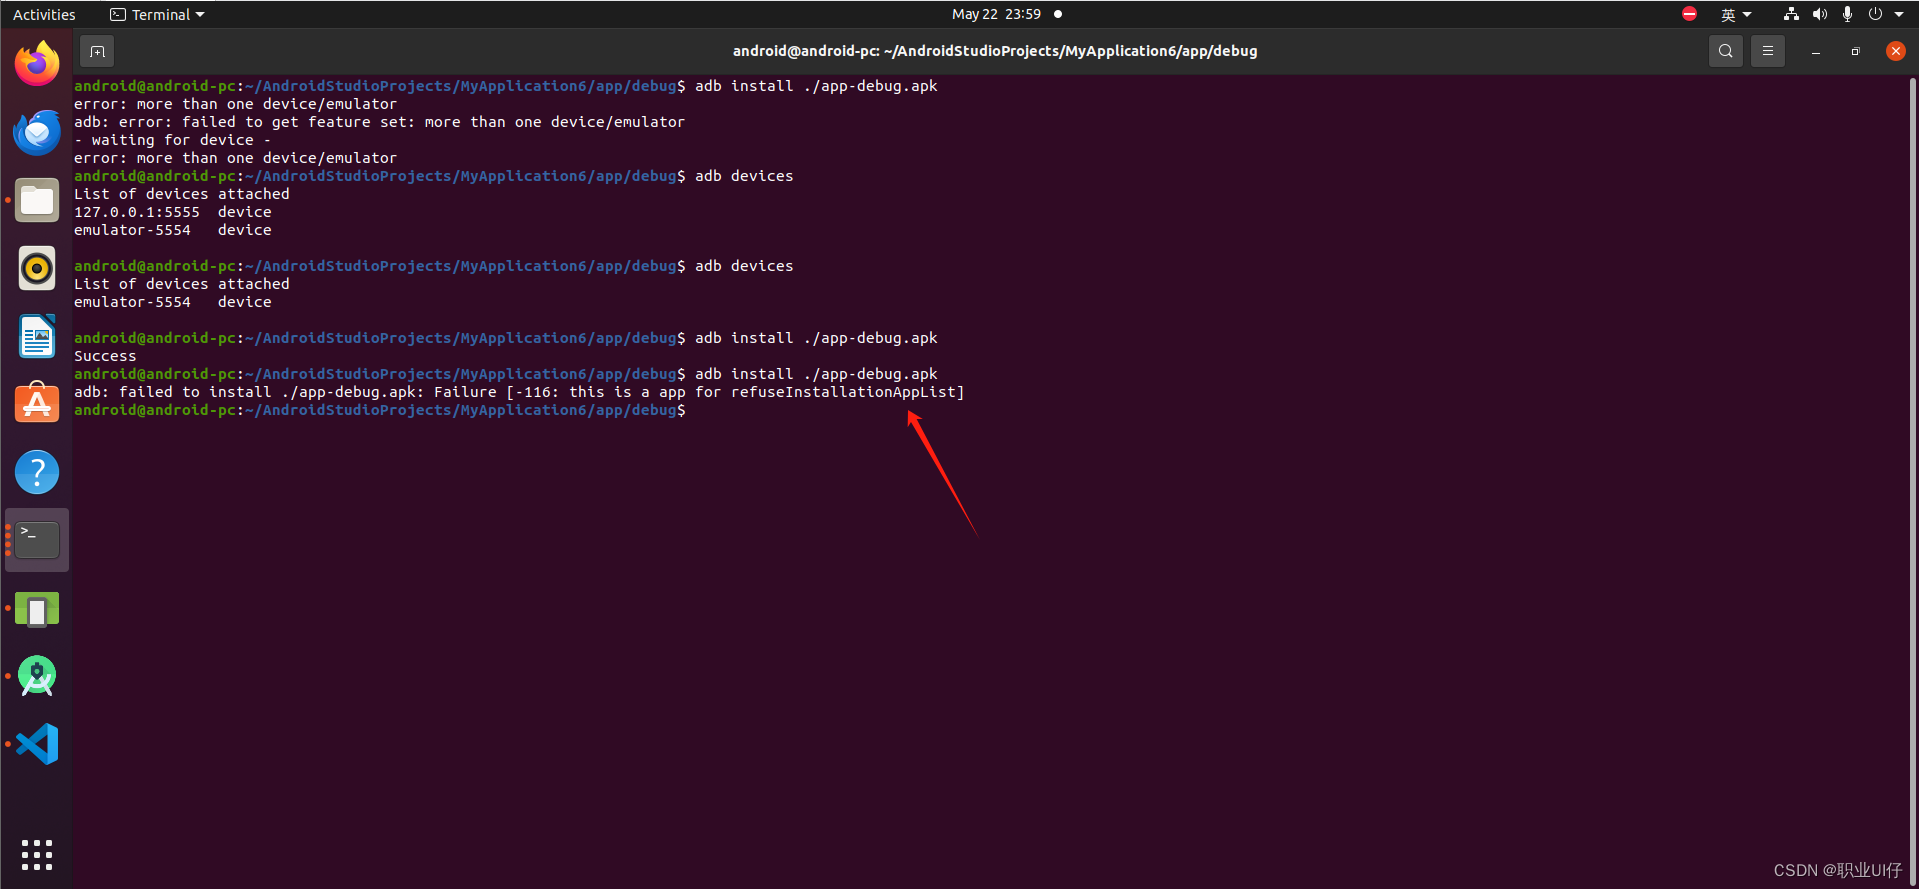The image size is (1919, 889).
Task: Open terminal search
Action: [x=1725, y=51]
